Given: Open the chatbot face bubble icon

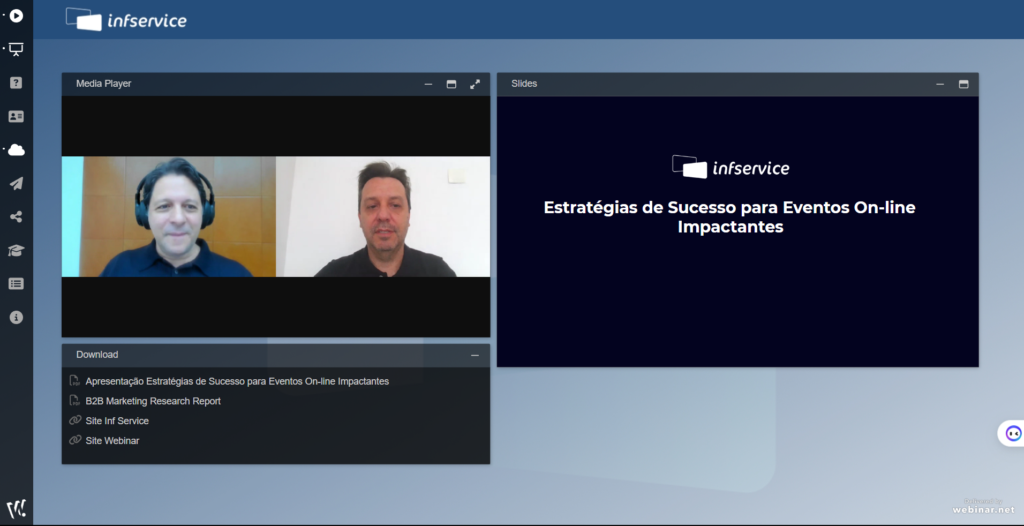Looking at the screenshot, I should (1013, 433).
